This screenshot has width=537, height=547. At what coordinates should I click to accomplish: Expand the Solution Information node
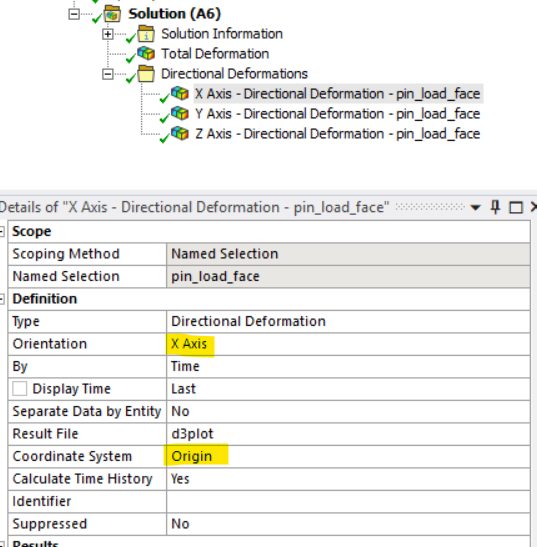click(x=107, y=34)
